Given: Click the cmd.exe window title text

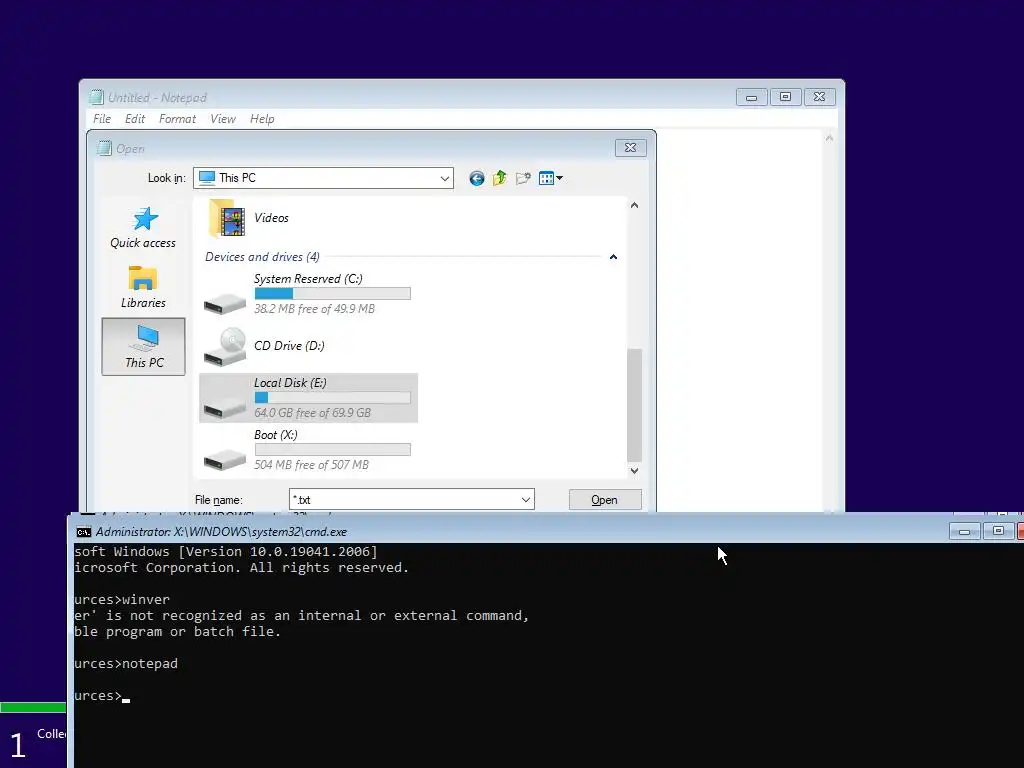Looking at the screenshot, I should [221, 532].
